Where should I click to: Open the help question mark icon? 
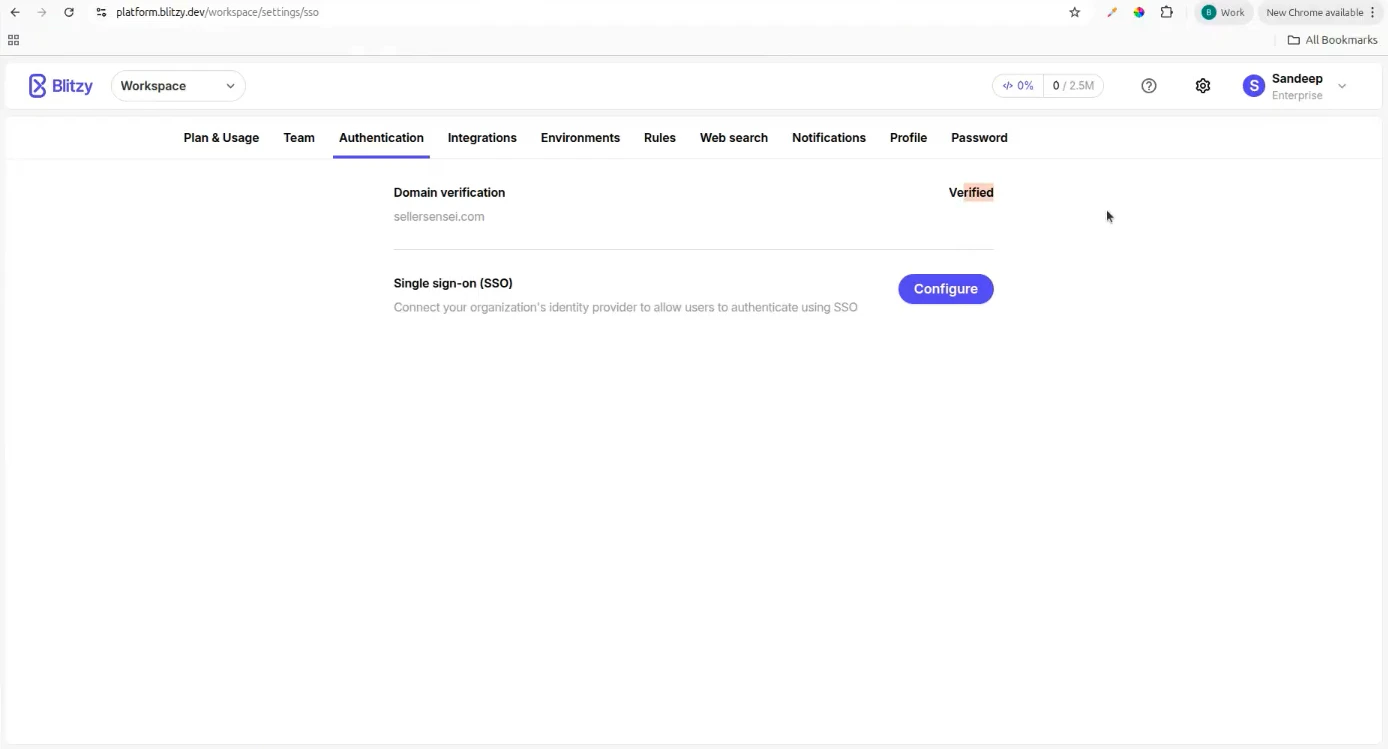click(x=1149, y=86)
